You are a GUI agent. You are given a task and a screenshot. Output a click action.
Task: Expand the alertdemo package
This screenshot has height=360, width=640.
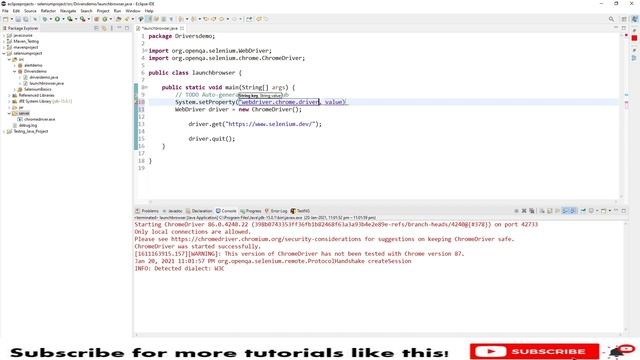15,65
